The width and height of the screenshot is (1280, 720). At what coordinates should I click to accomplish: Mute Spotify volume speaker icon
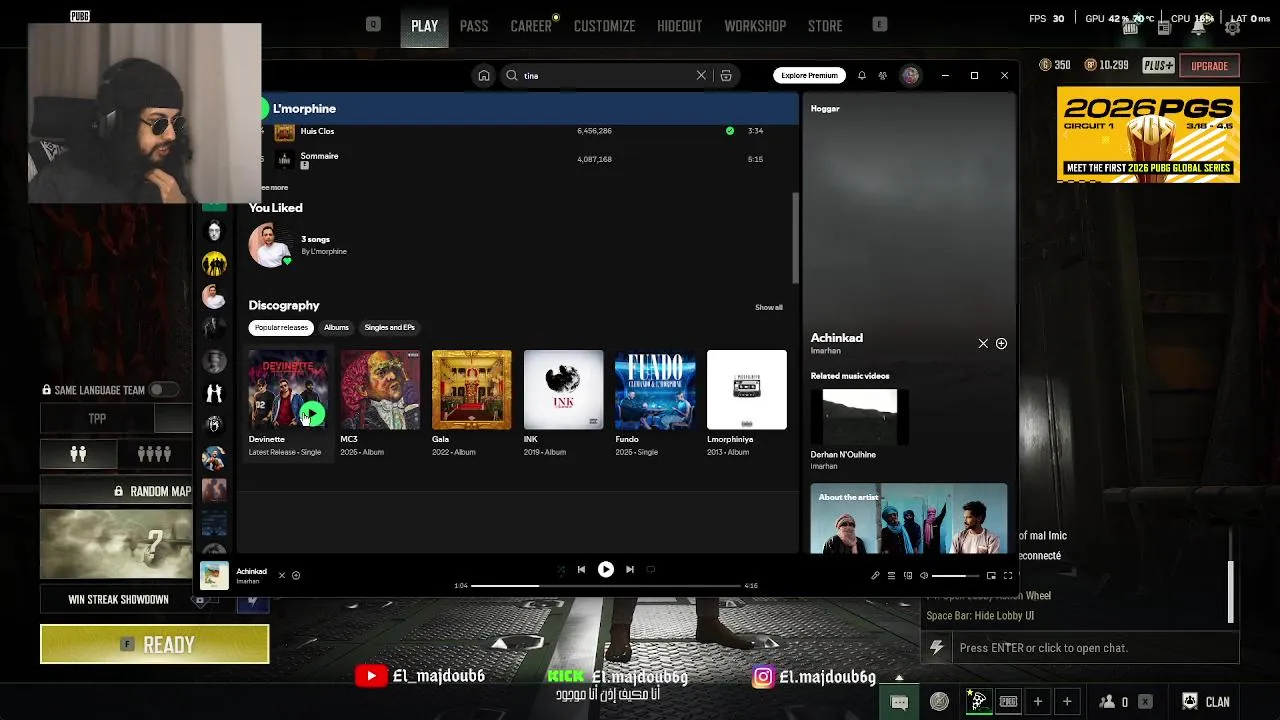pos(924,575)
